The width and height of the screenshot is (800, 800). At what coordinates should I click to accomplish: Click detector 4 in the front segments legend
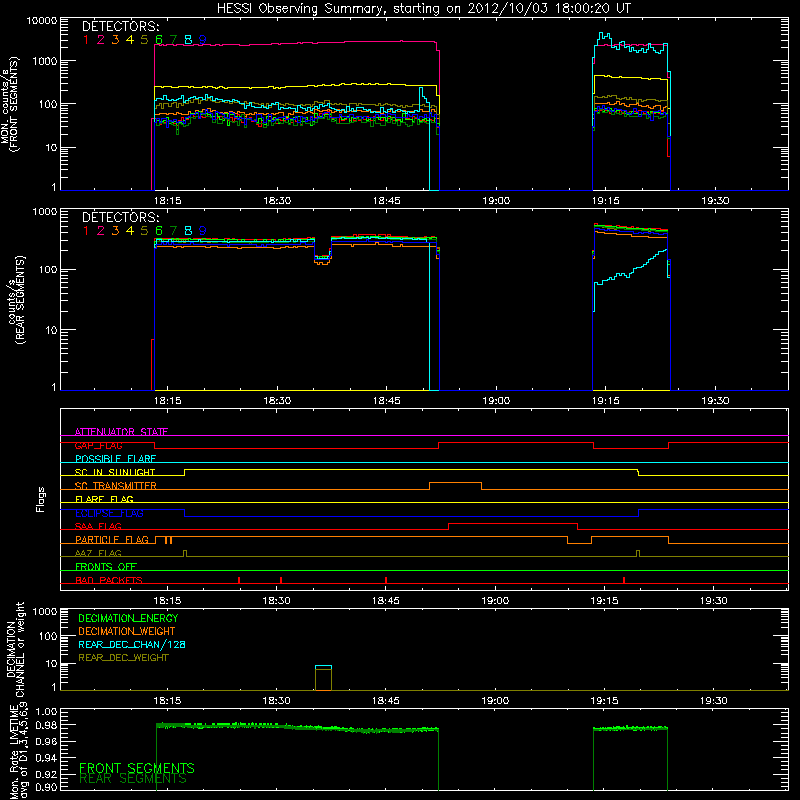130,40
